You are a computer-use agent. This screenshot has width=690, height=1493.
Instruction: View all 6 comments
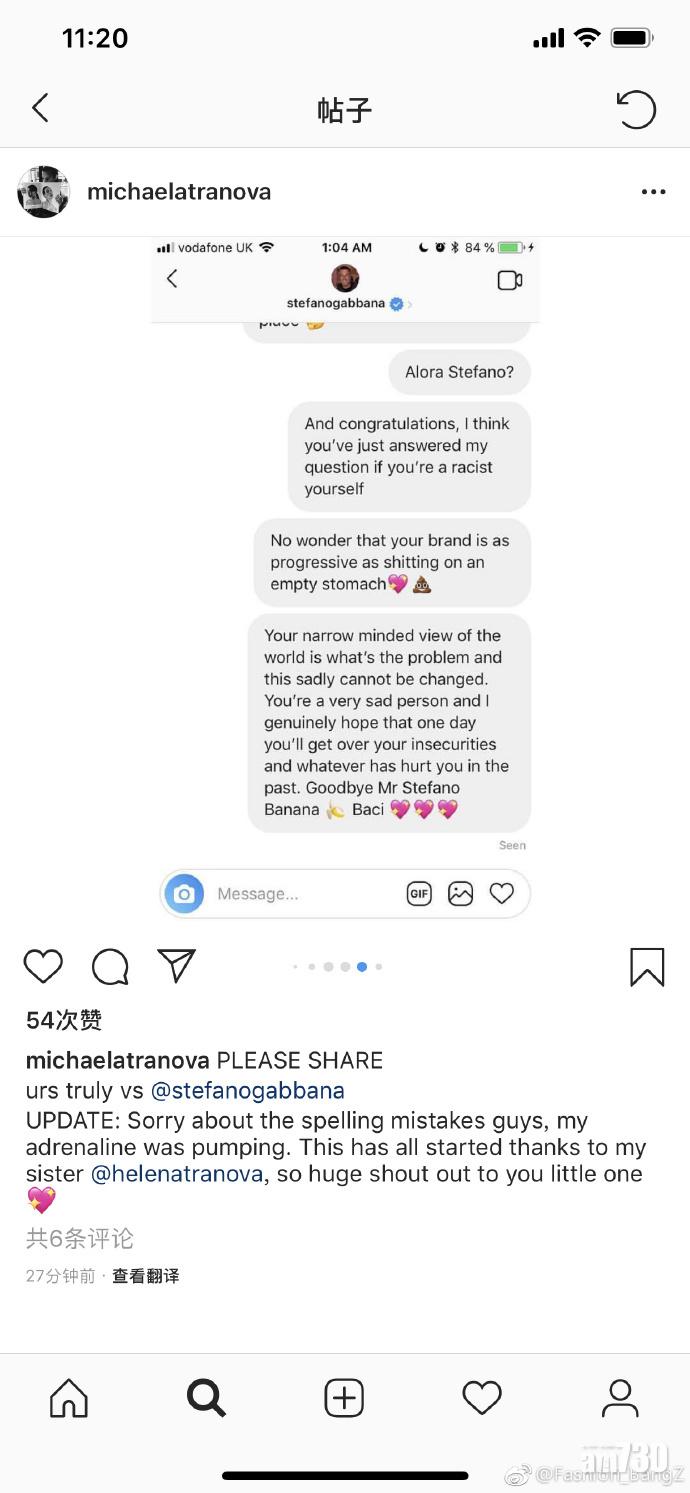[x=80, y=1238]
